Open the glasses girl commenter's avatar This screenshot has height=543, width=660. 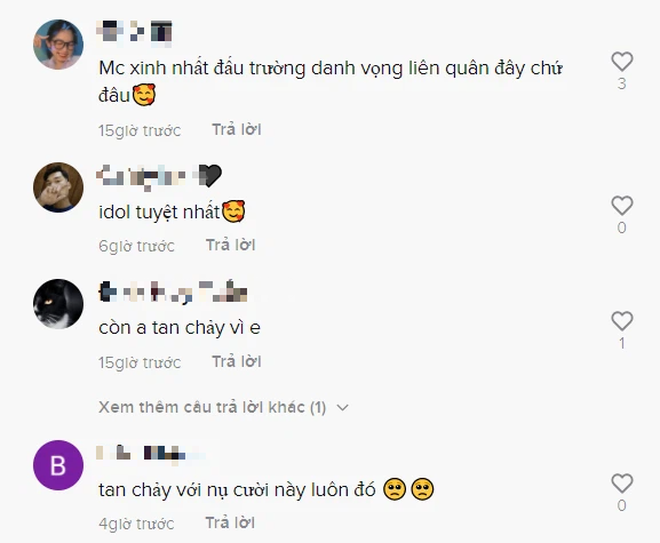point(58,44)
